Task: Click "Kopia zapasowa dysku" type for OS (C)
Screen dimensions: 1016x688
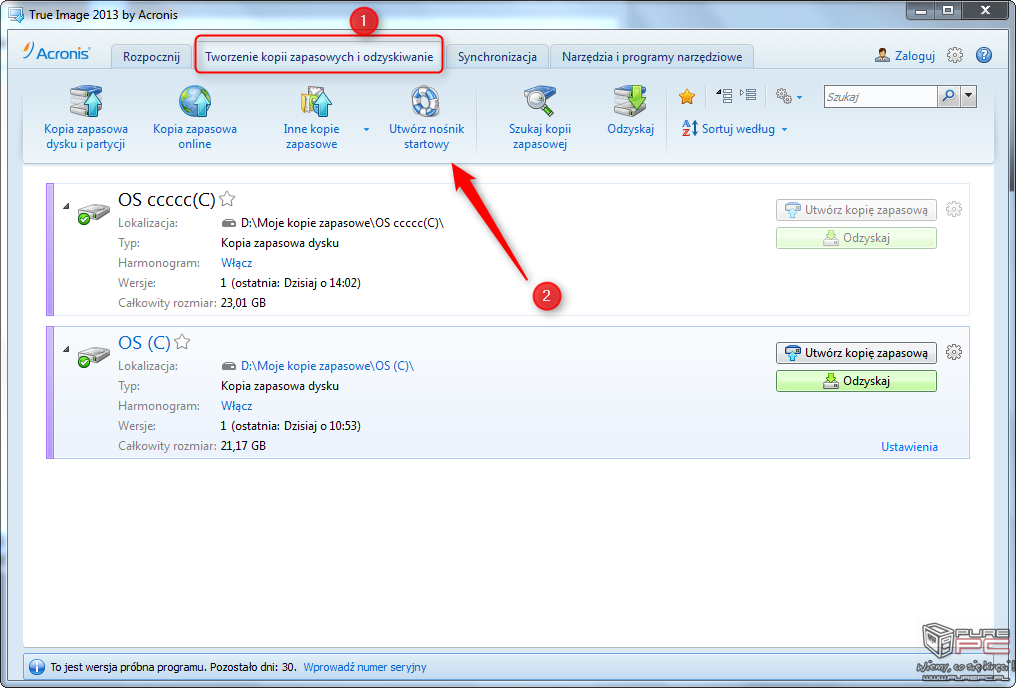Action: tap(280, 386)
